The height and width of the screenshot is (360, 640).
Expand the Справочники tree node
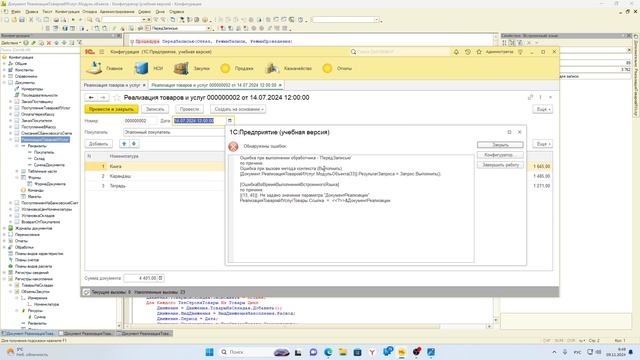(x=4, y=76)
